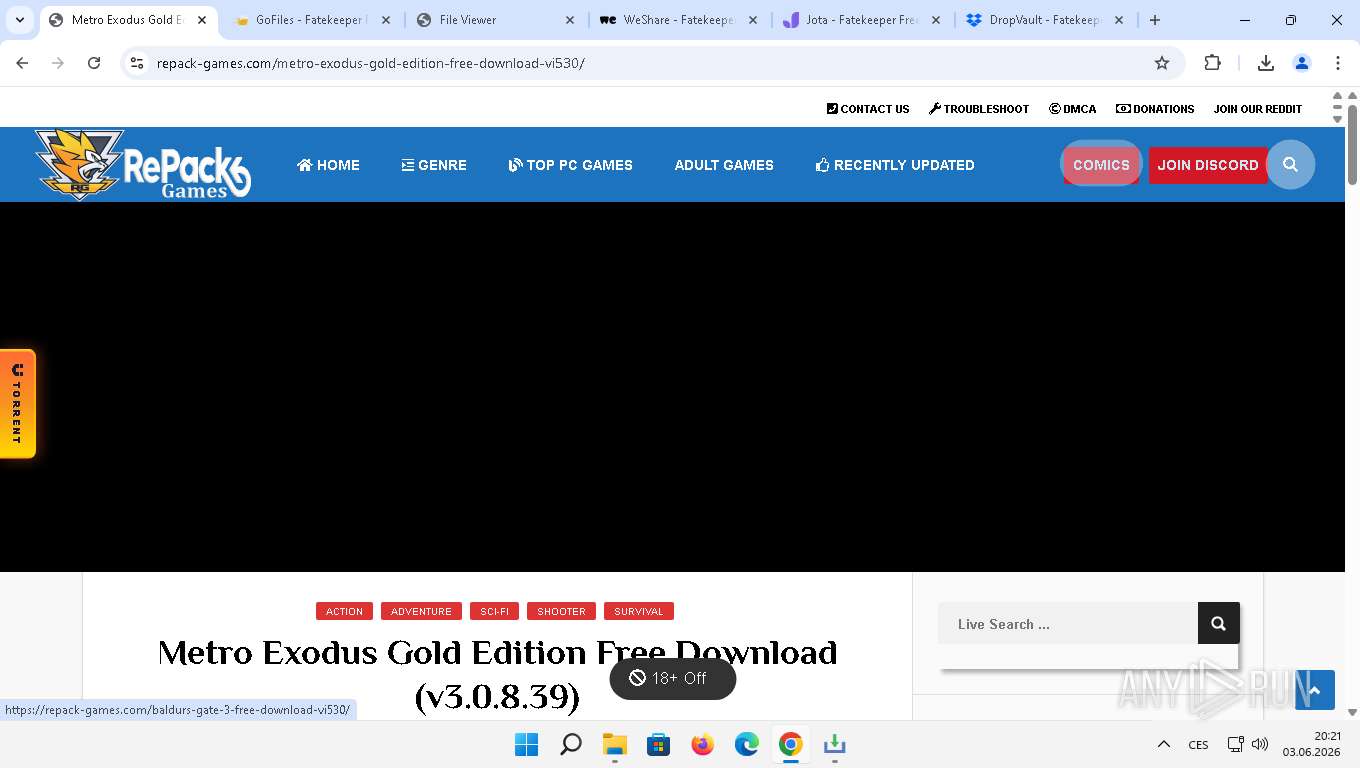Click the round header search icon
This screenshot has height=768, width=1360.
tap(1290, 165)
